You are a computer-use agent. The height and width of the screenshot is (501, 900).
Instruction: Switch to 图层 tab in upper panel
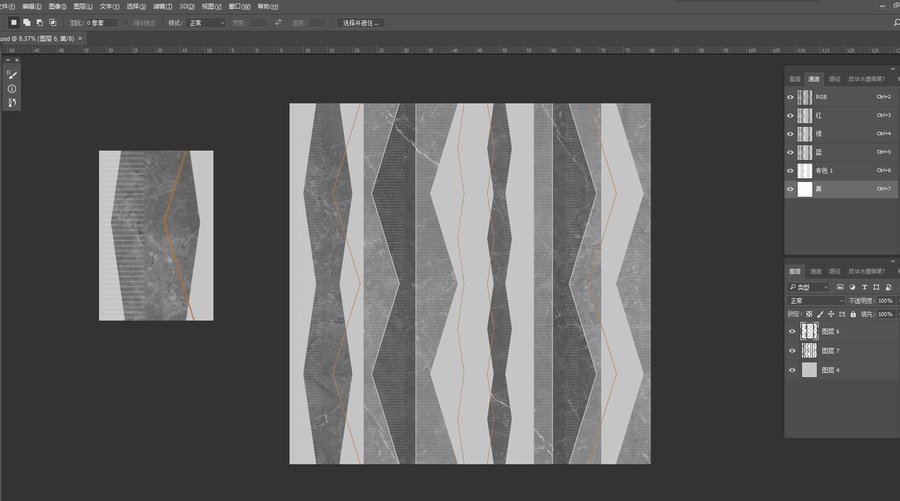click(795, 79)
